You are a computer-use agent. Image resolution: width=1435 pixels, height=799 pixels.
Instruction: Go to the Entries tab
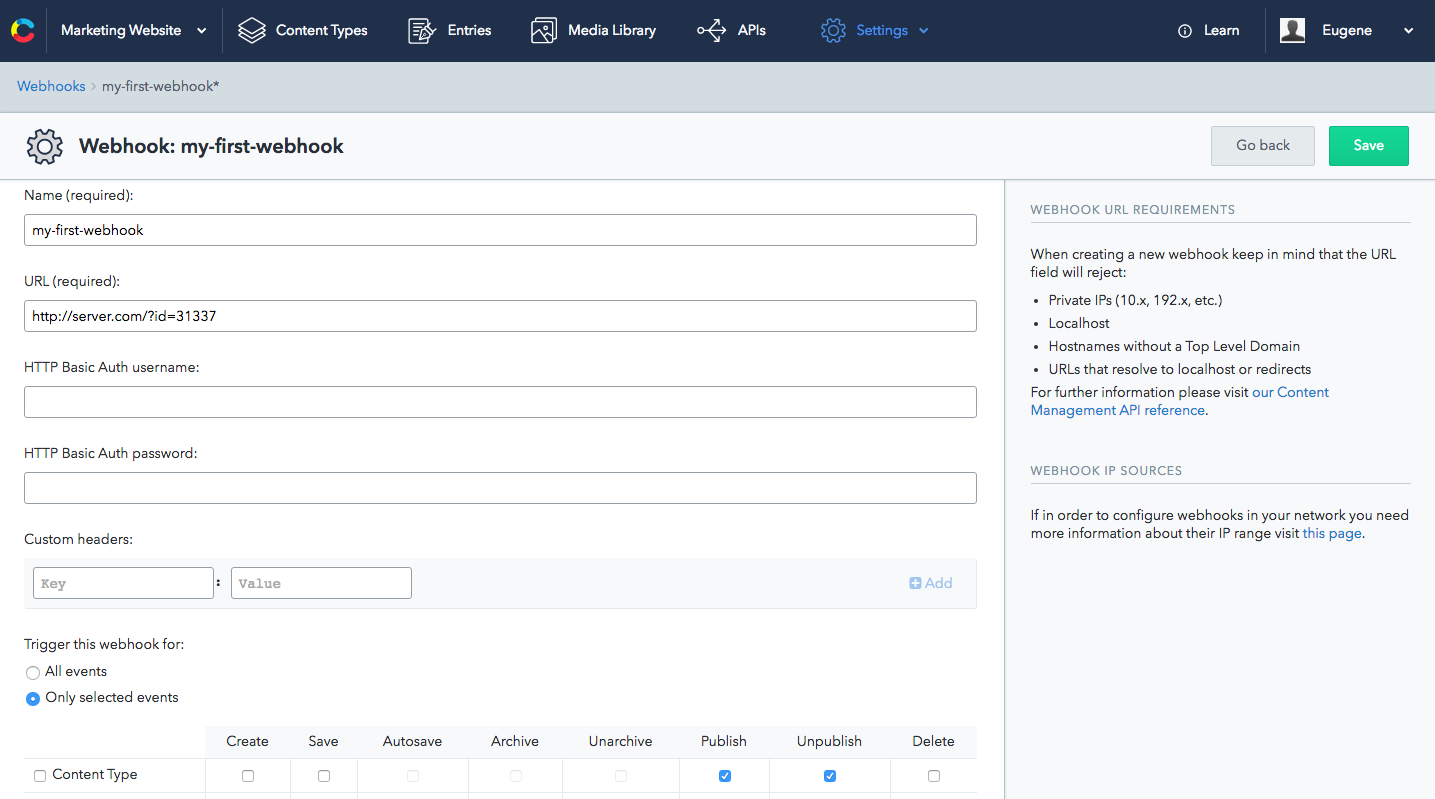pos(450,31)
